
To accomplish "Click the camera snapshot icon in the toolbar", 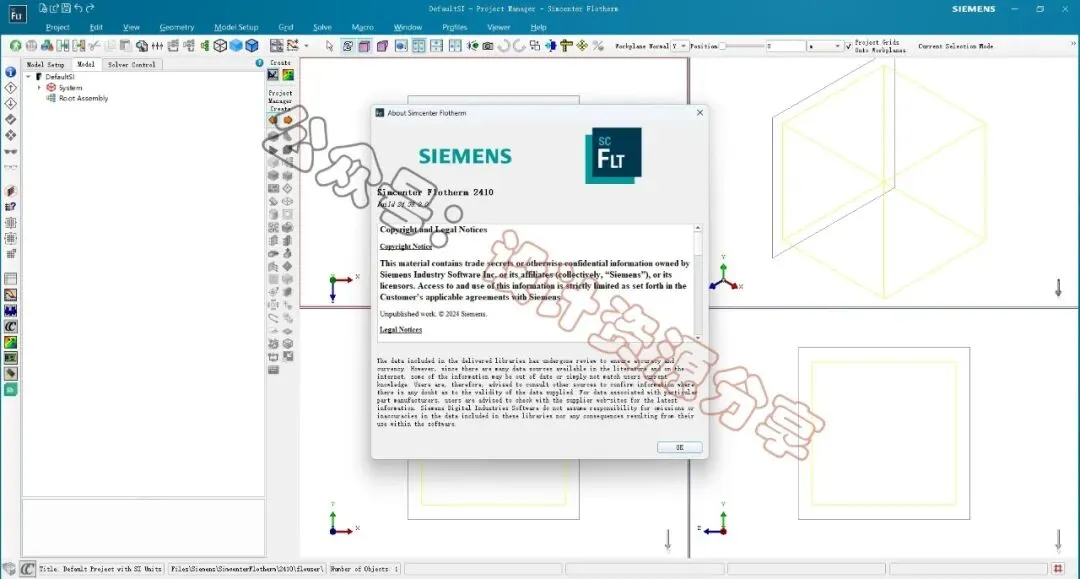I will tap(488, 46).
